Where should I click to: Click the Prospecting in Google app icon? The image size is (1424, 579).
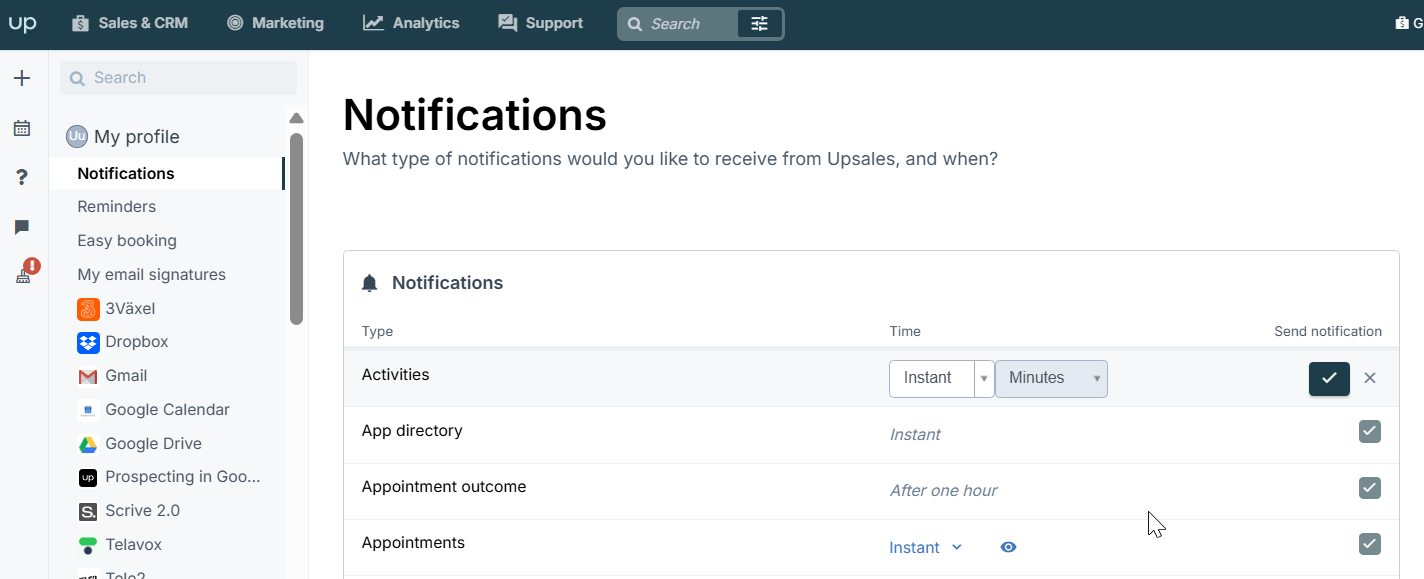click(x=88, y=478)
